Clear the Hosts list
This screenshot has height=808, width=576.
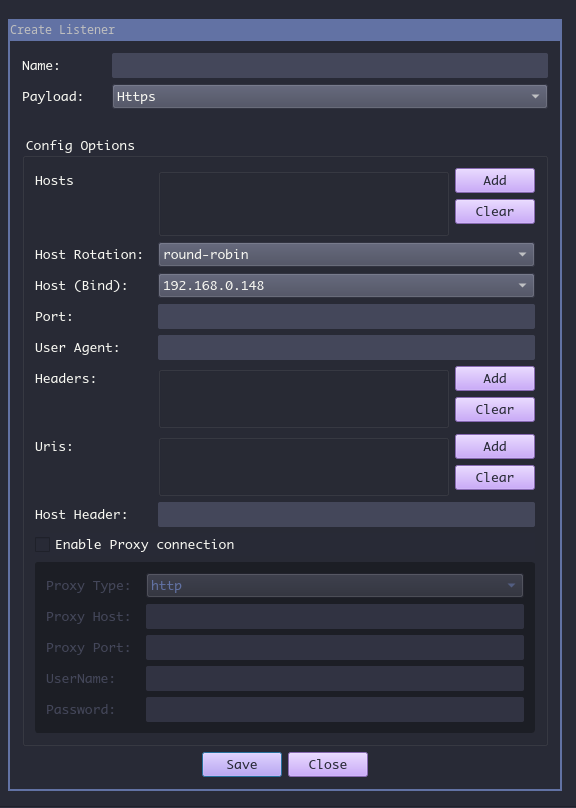pos(494,211)
